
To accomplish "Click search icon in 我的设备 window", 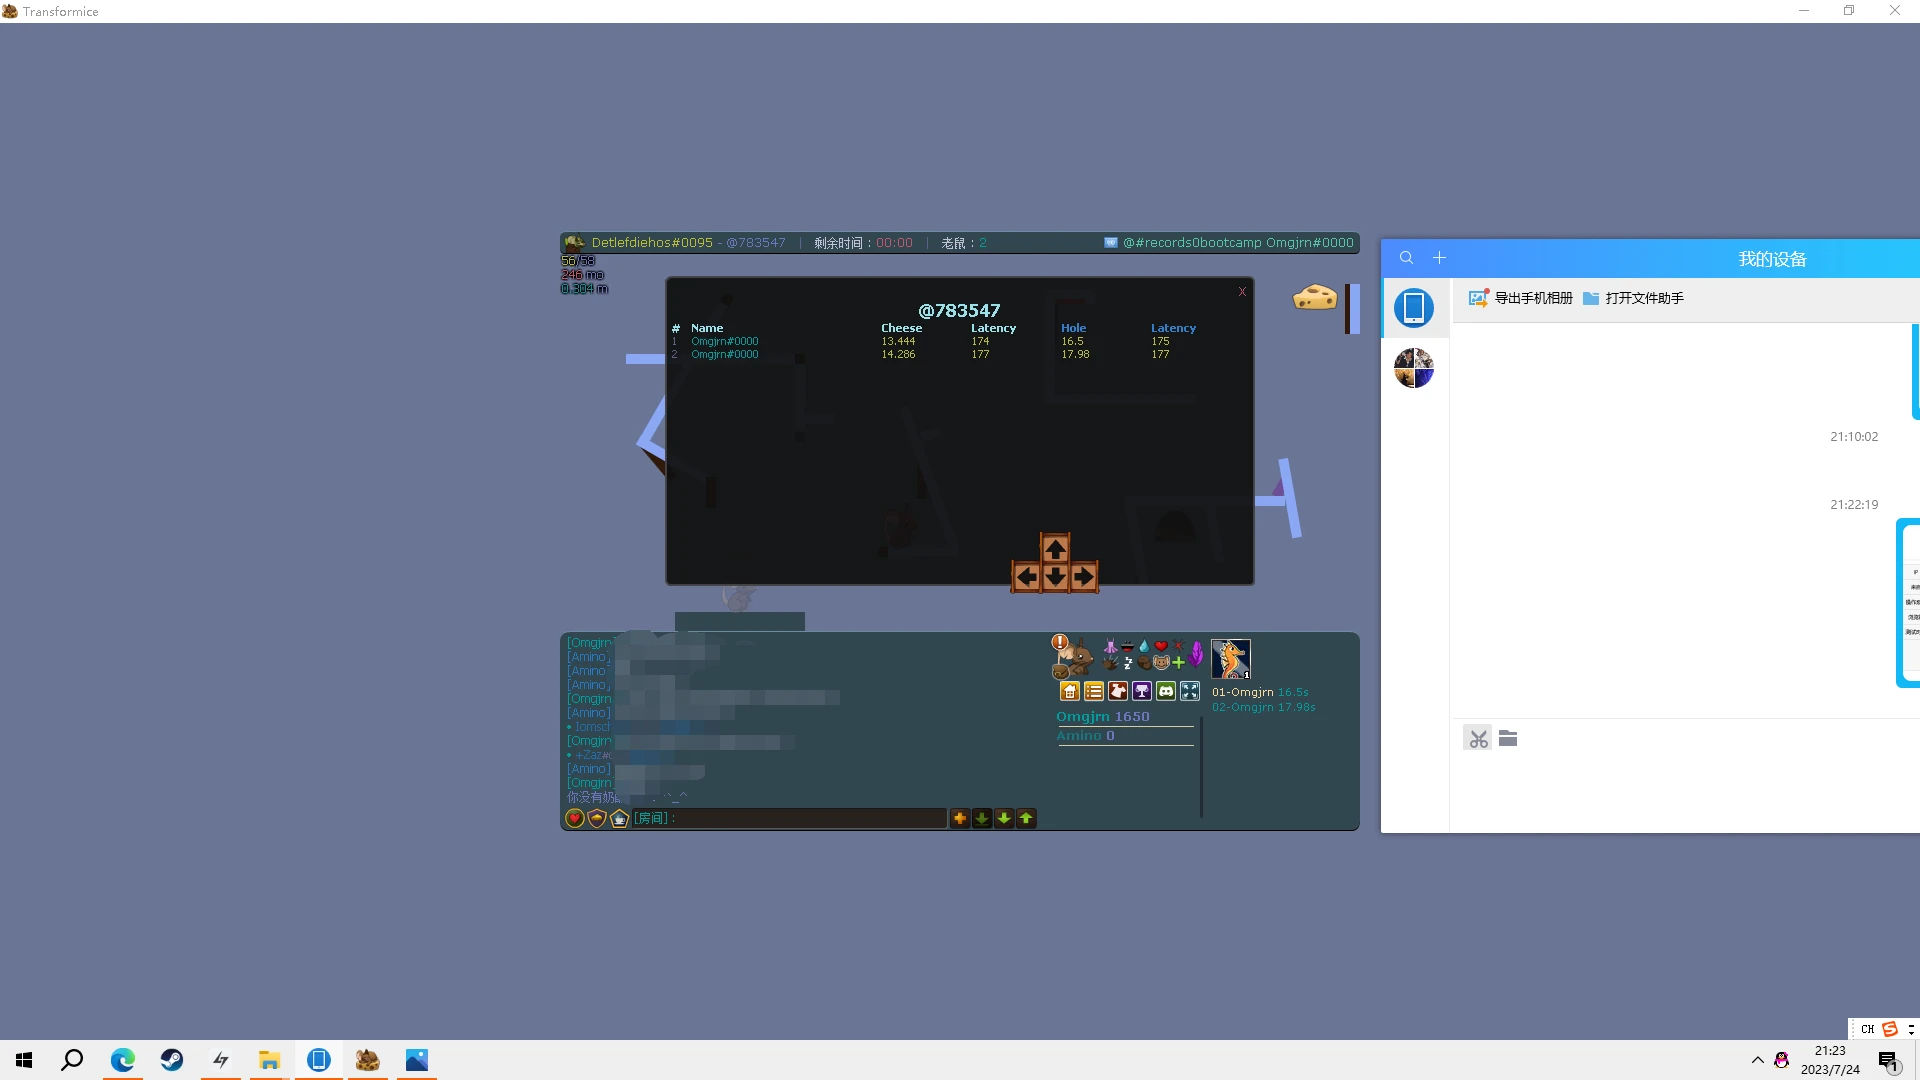I will point(1406,258).
